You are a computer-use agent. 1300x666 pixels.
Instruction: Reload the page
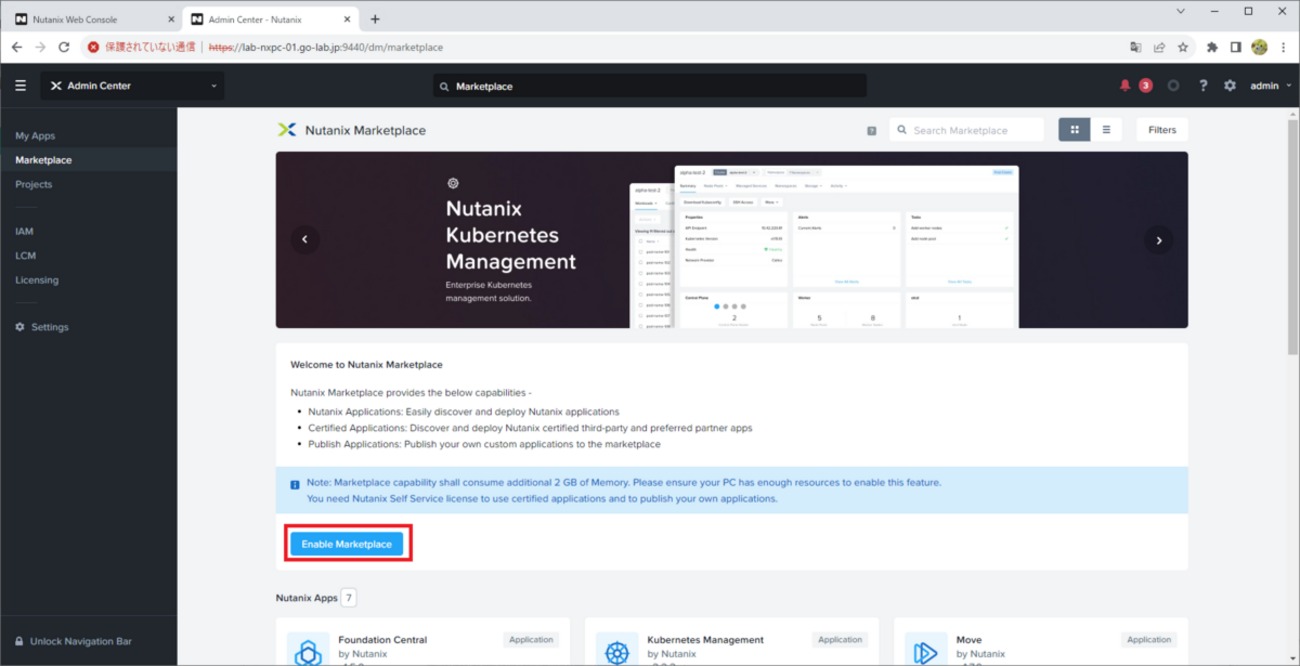(64, 47)
